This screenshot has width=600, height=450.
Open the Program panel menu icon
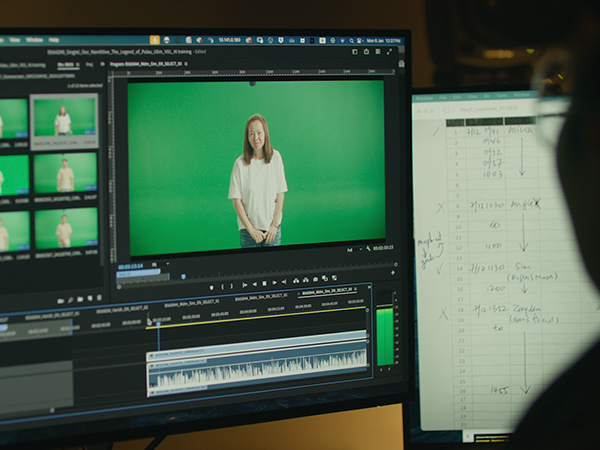coord(186,64)
